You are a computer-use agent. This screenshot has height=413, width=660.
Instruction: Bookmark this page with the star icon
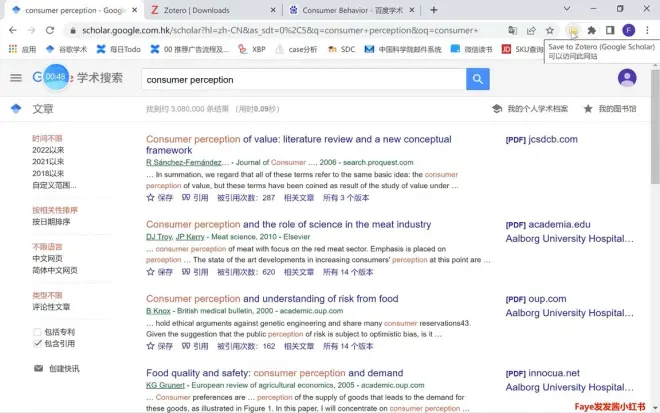pyautogui.click(x=550, y=30)
